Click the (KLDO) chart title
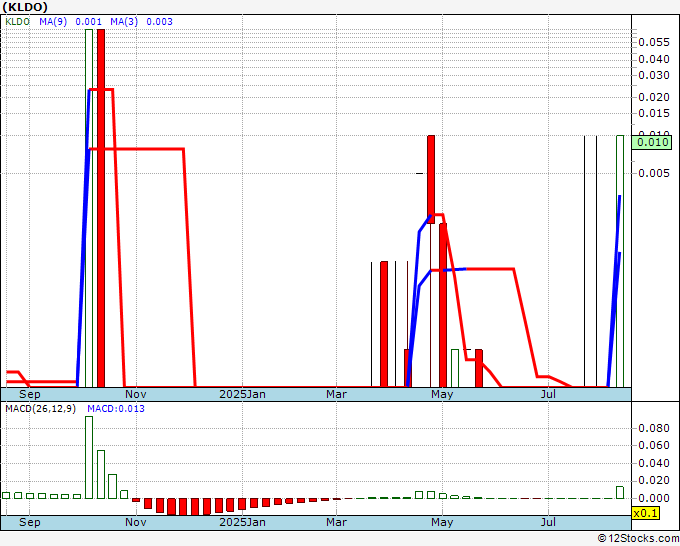 [25, 7]
